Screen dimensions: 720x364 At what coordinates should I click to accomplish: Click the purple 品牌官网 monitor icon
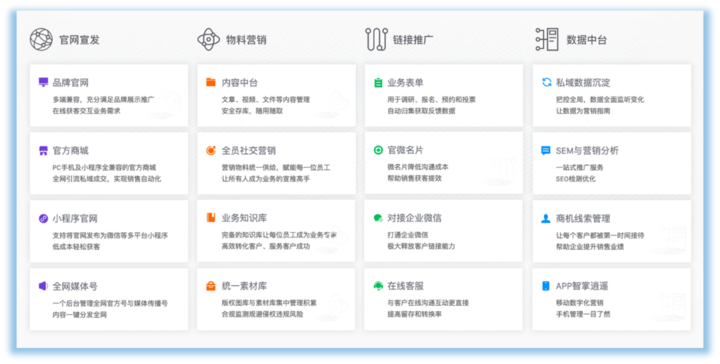pyautogui.click(x=43, y=83)
